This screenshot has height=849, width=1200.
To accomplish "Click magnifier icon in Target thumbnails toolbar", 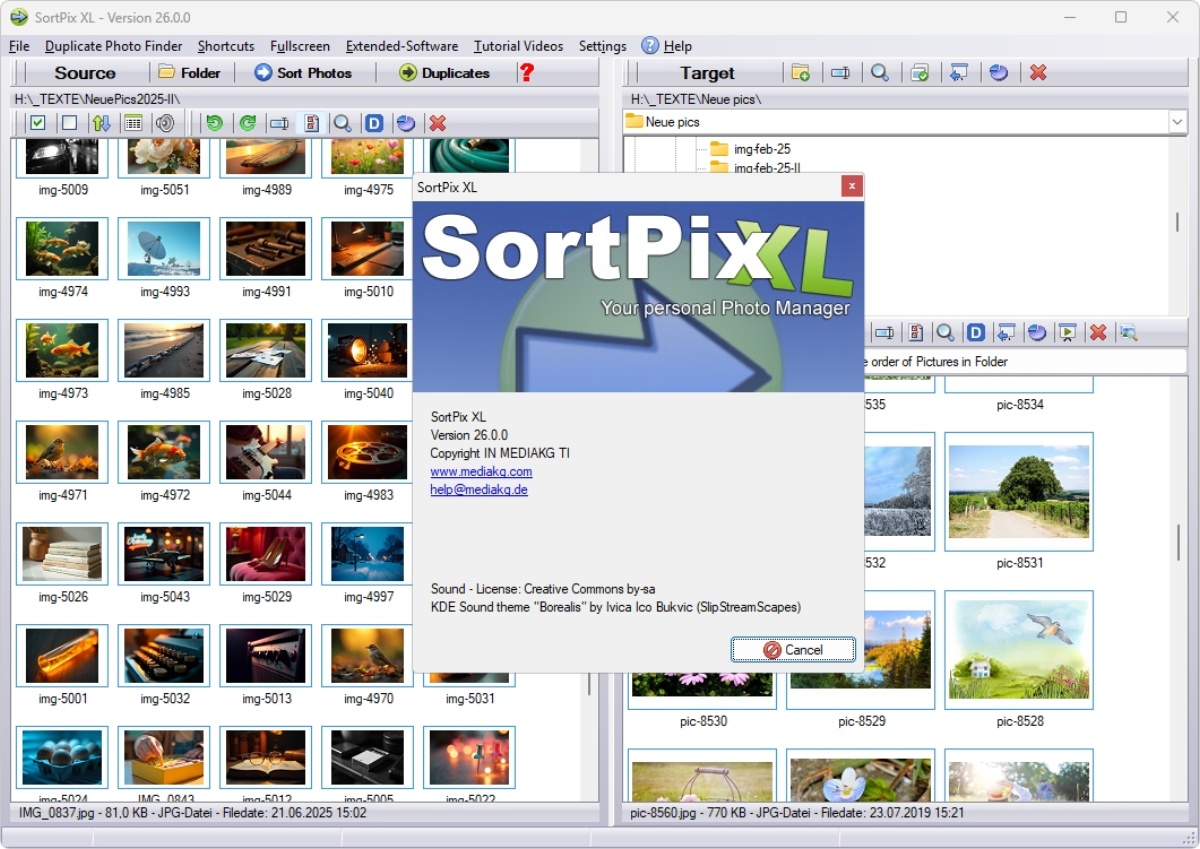I will [x=945, y=332].
